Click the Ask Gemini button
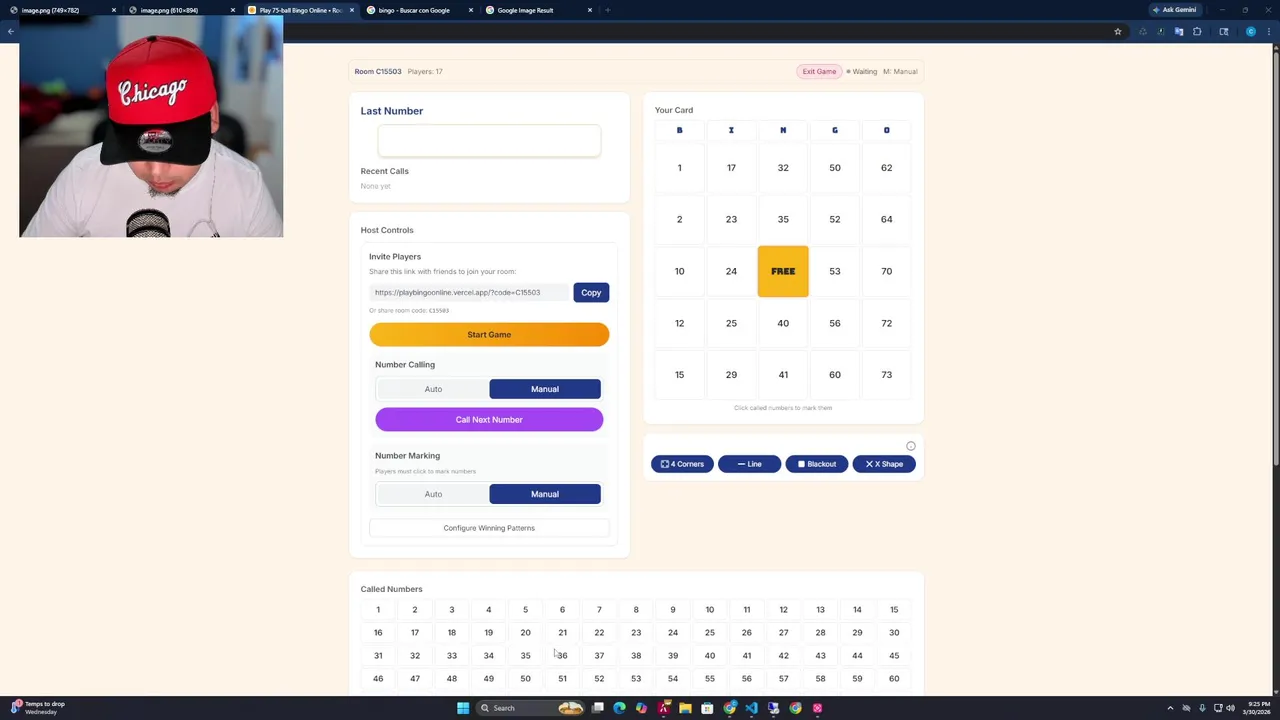This screenshot has height=720, width=1280. (1174, 10)
